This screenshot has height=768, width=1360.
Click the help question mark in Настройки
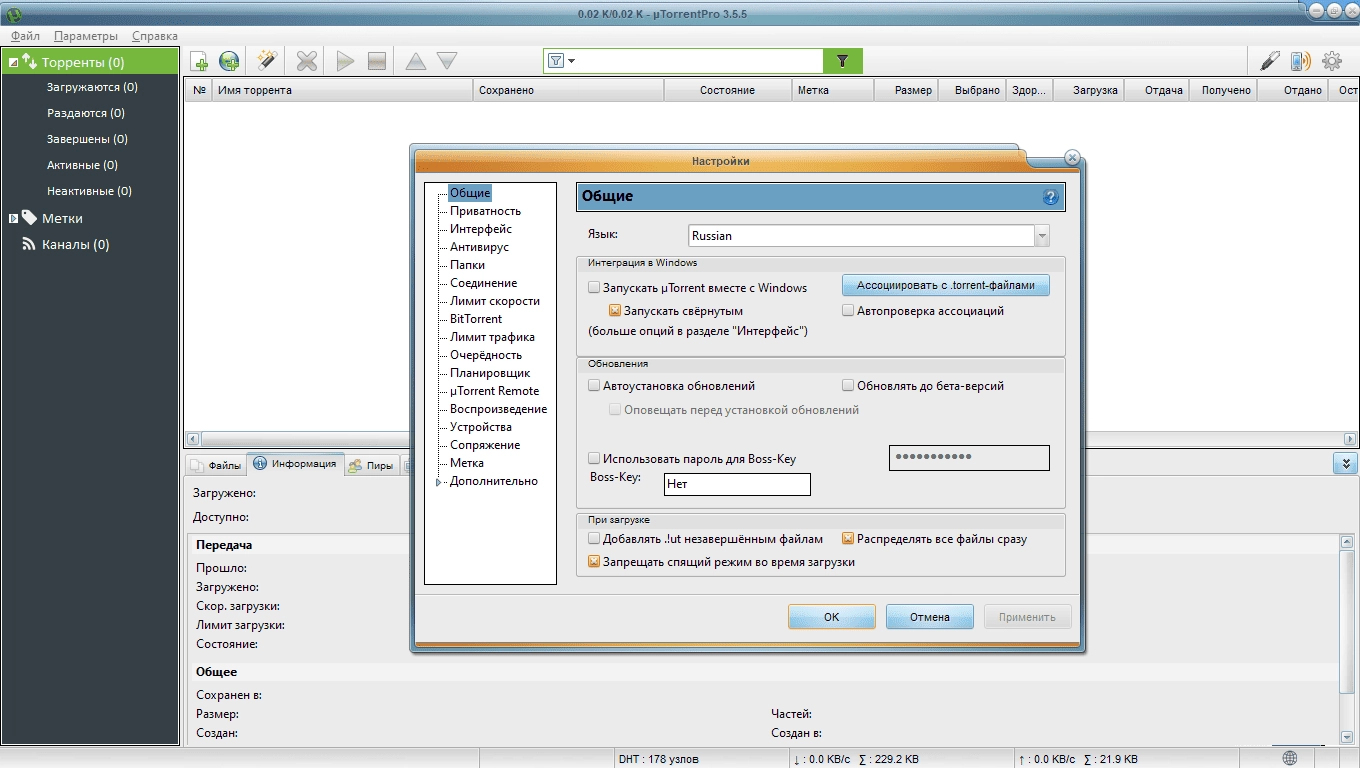tap(1050, 197)
